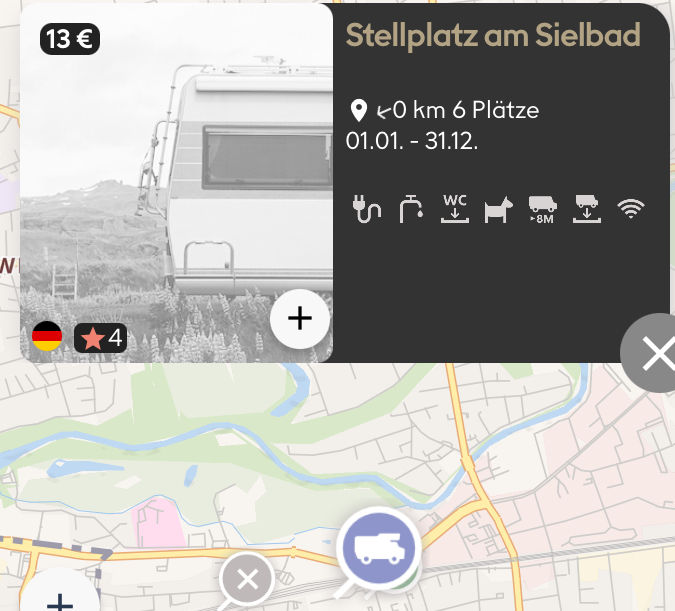Click the 13 € price badge

click(70, 39)
